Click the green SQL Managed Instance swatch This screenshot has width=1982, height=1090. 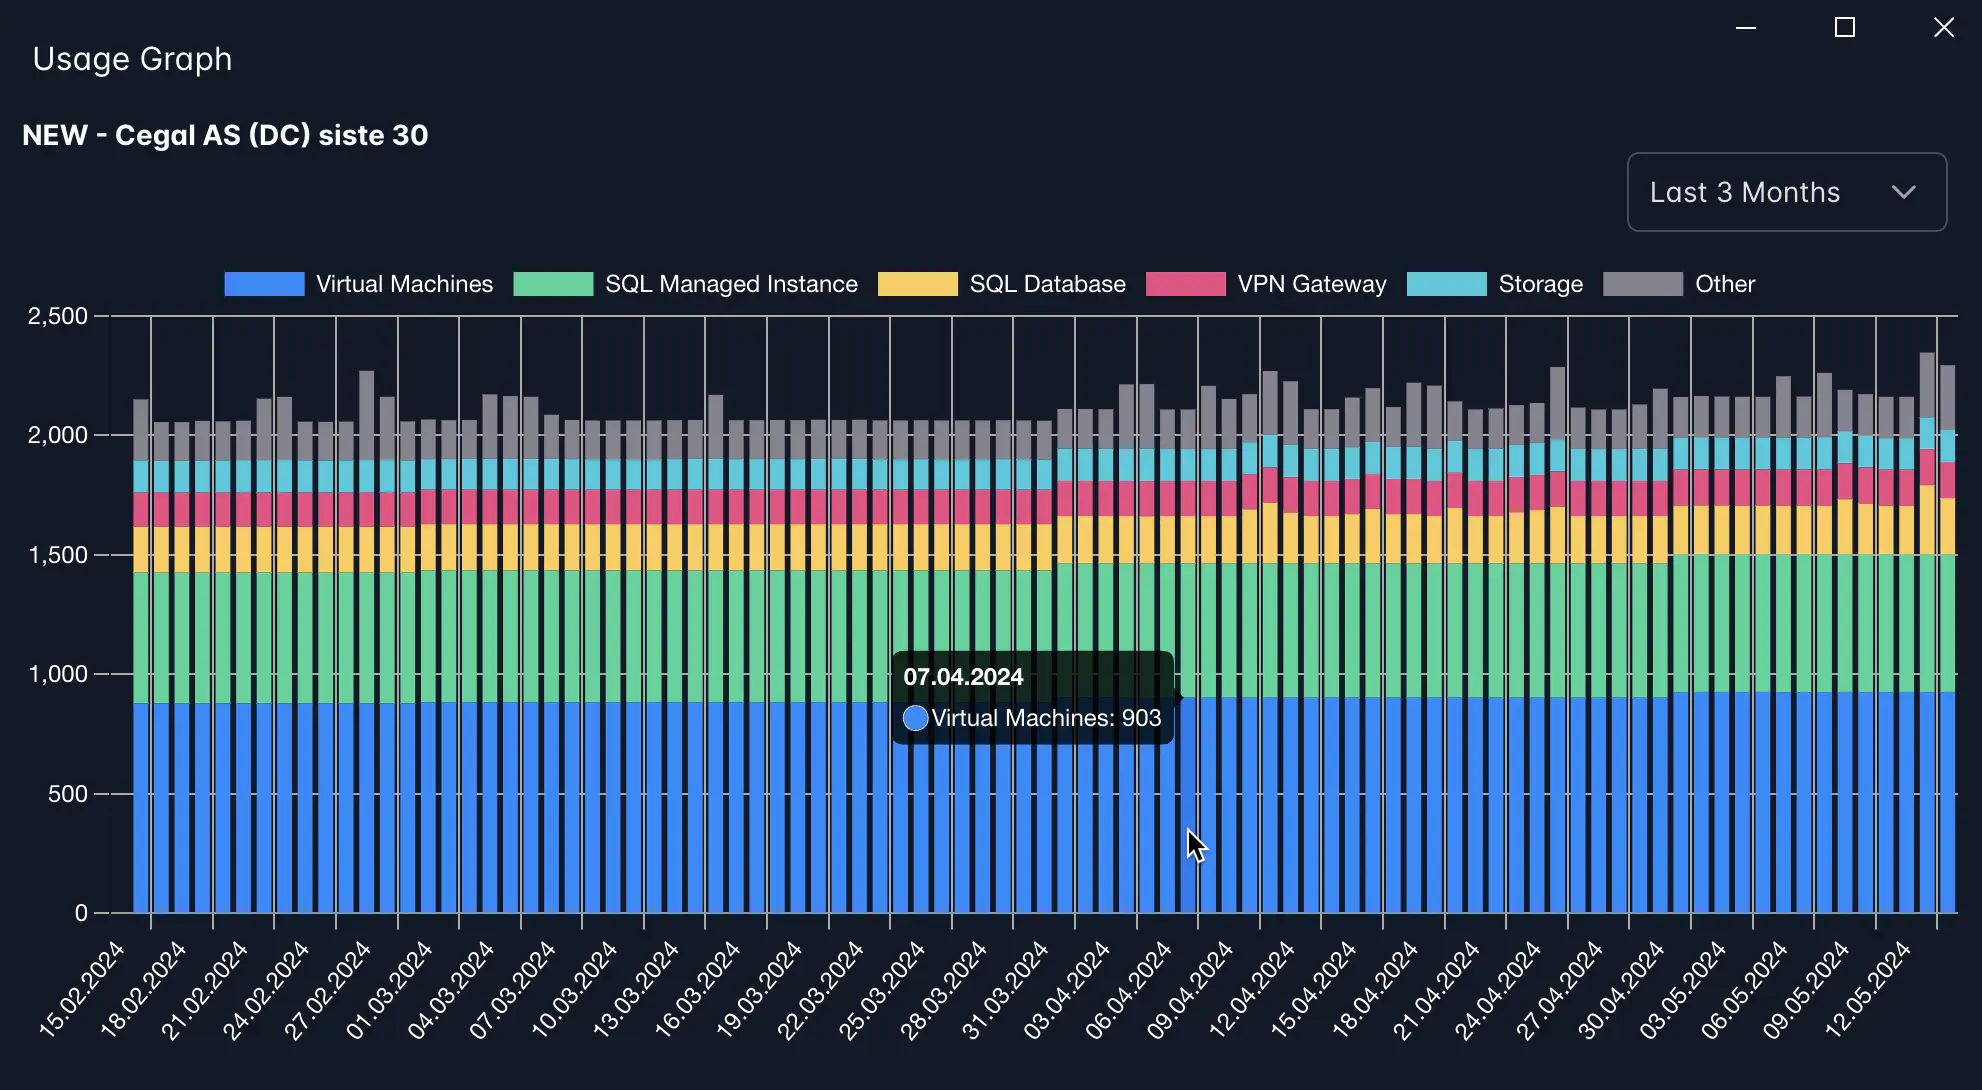(553, 284)
